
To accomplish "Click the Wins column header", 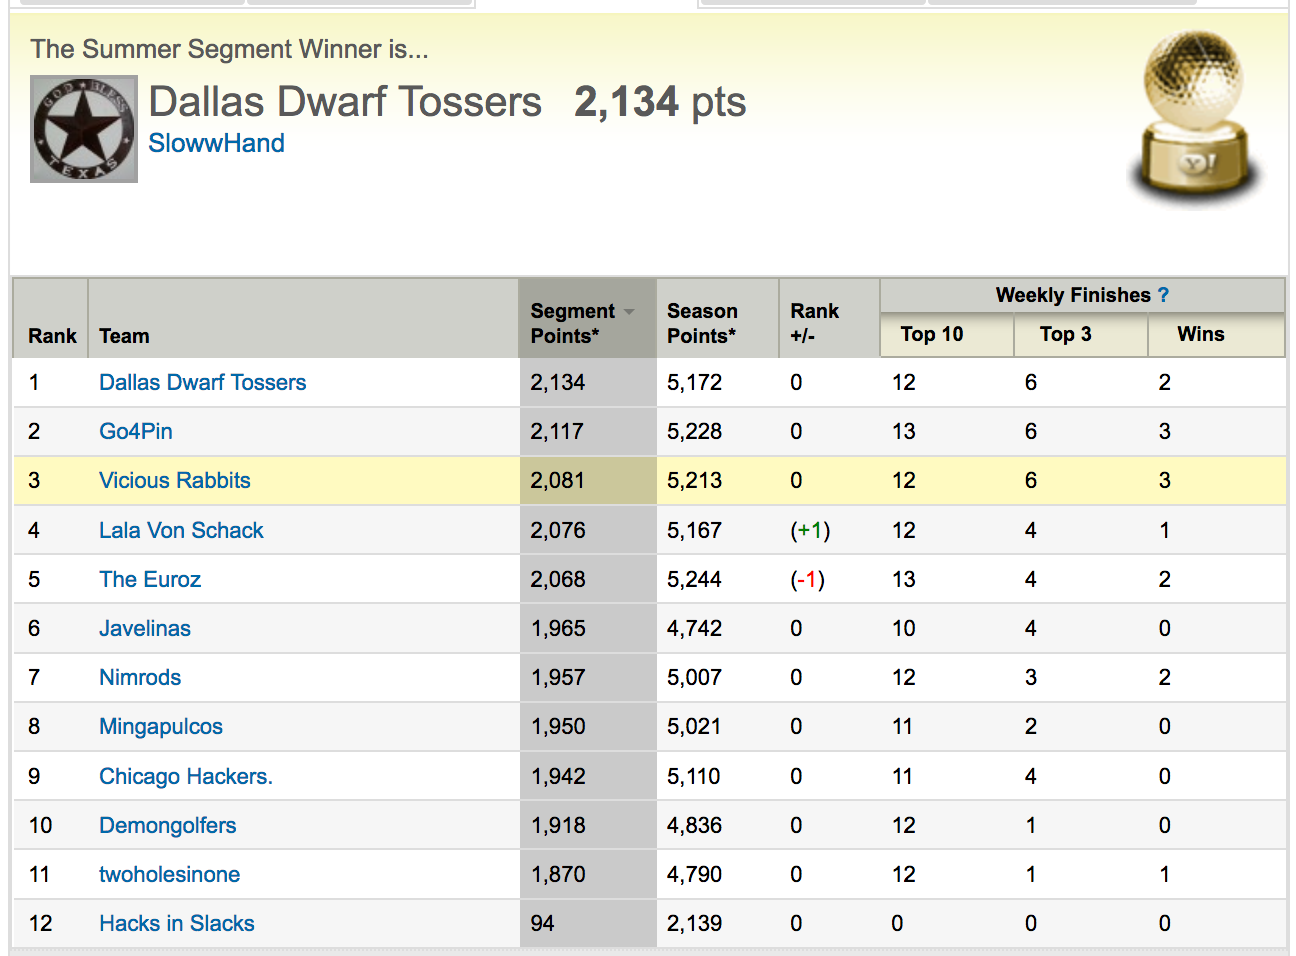I will [x=1200, y=335].
